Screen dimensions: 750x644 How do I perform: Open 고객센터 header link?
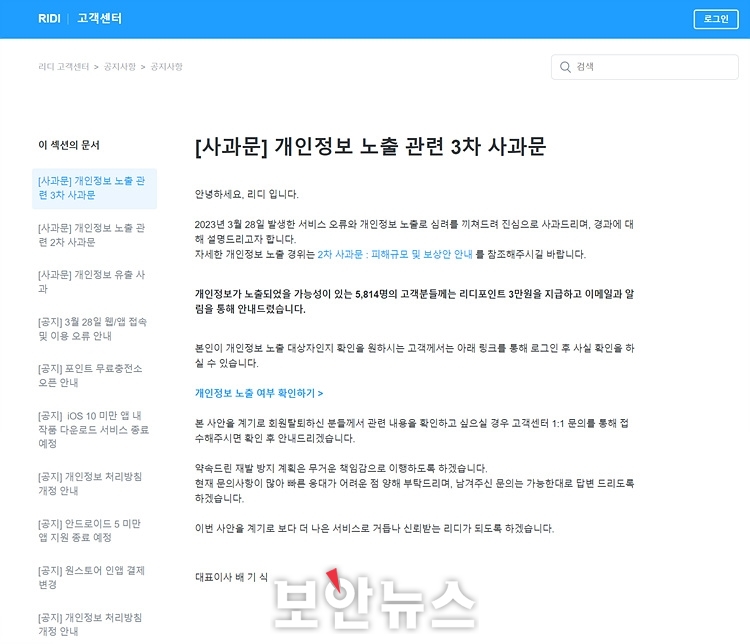point(99,18)
